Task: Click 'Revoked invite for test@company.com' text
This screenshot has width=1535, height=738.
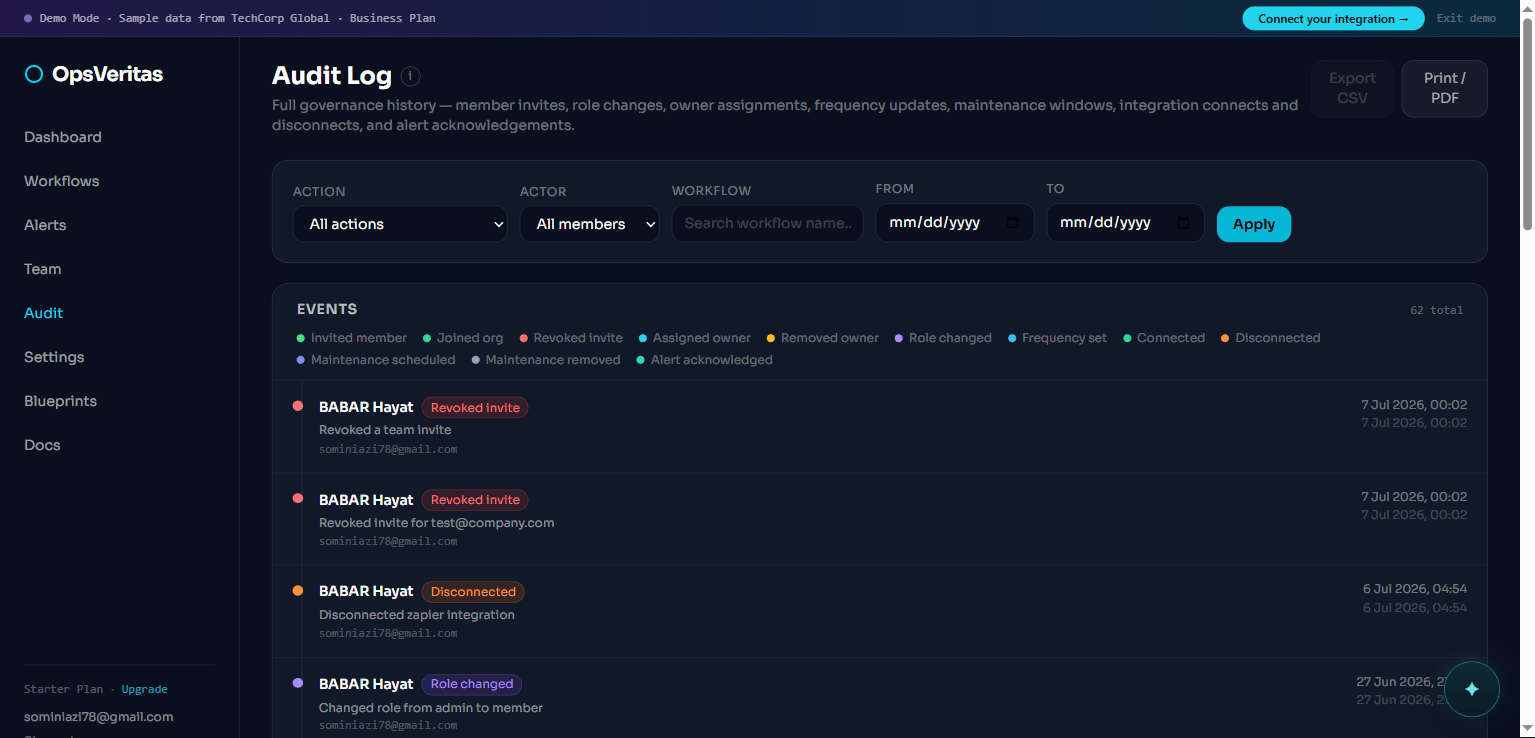Action: tap(436, 522)
